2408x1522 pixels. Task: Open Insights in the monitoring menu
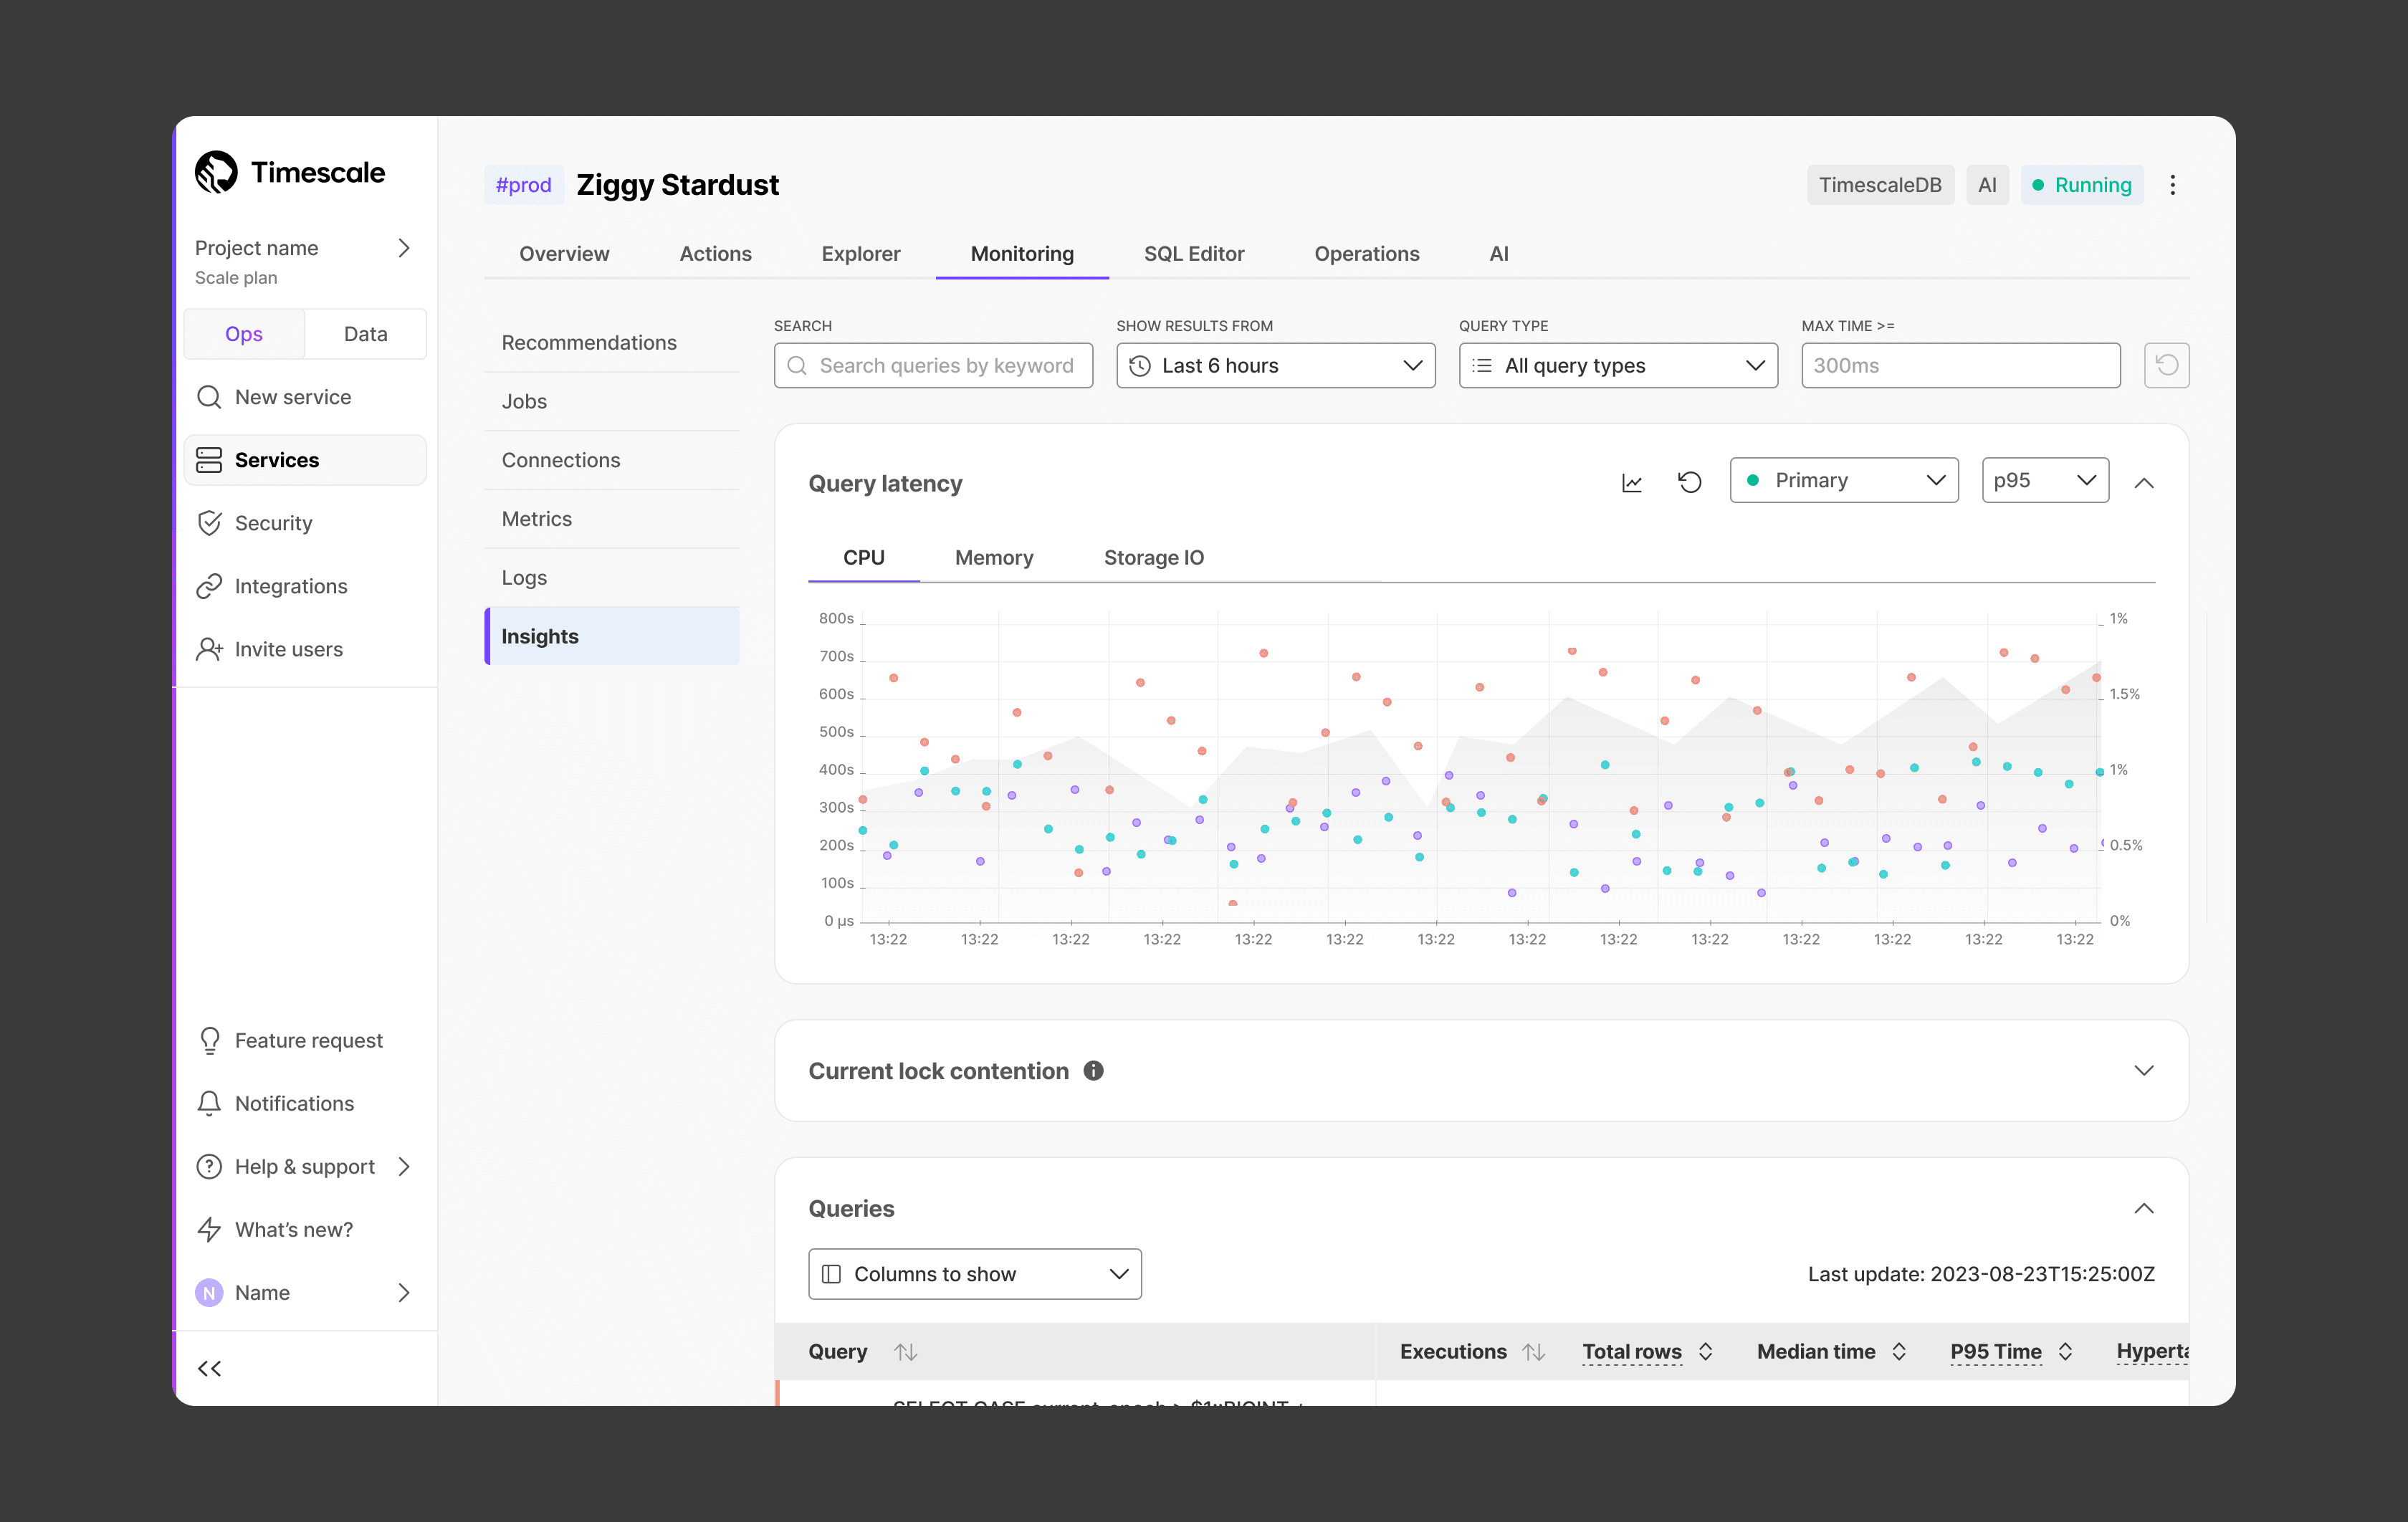point(612,637)
